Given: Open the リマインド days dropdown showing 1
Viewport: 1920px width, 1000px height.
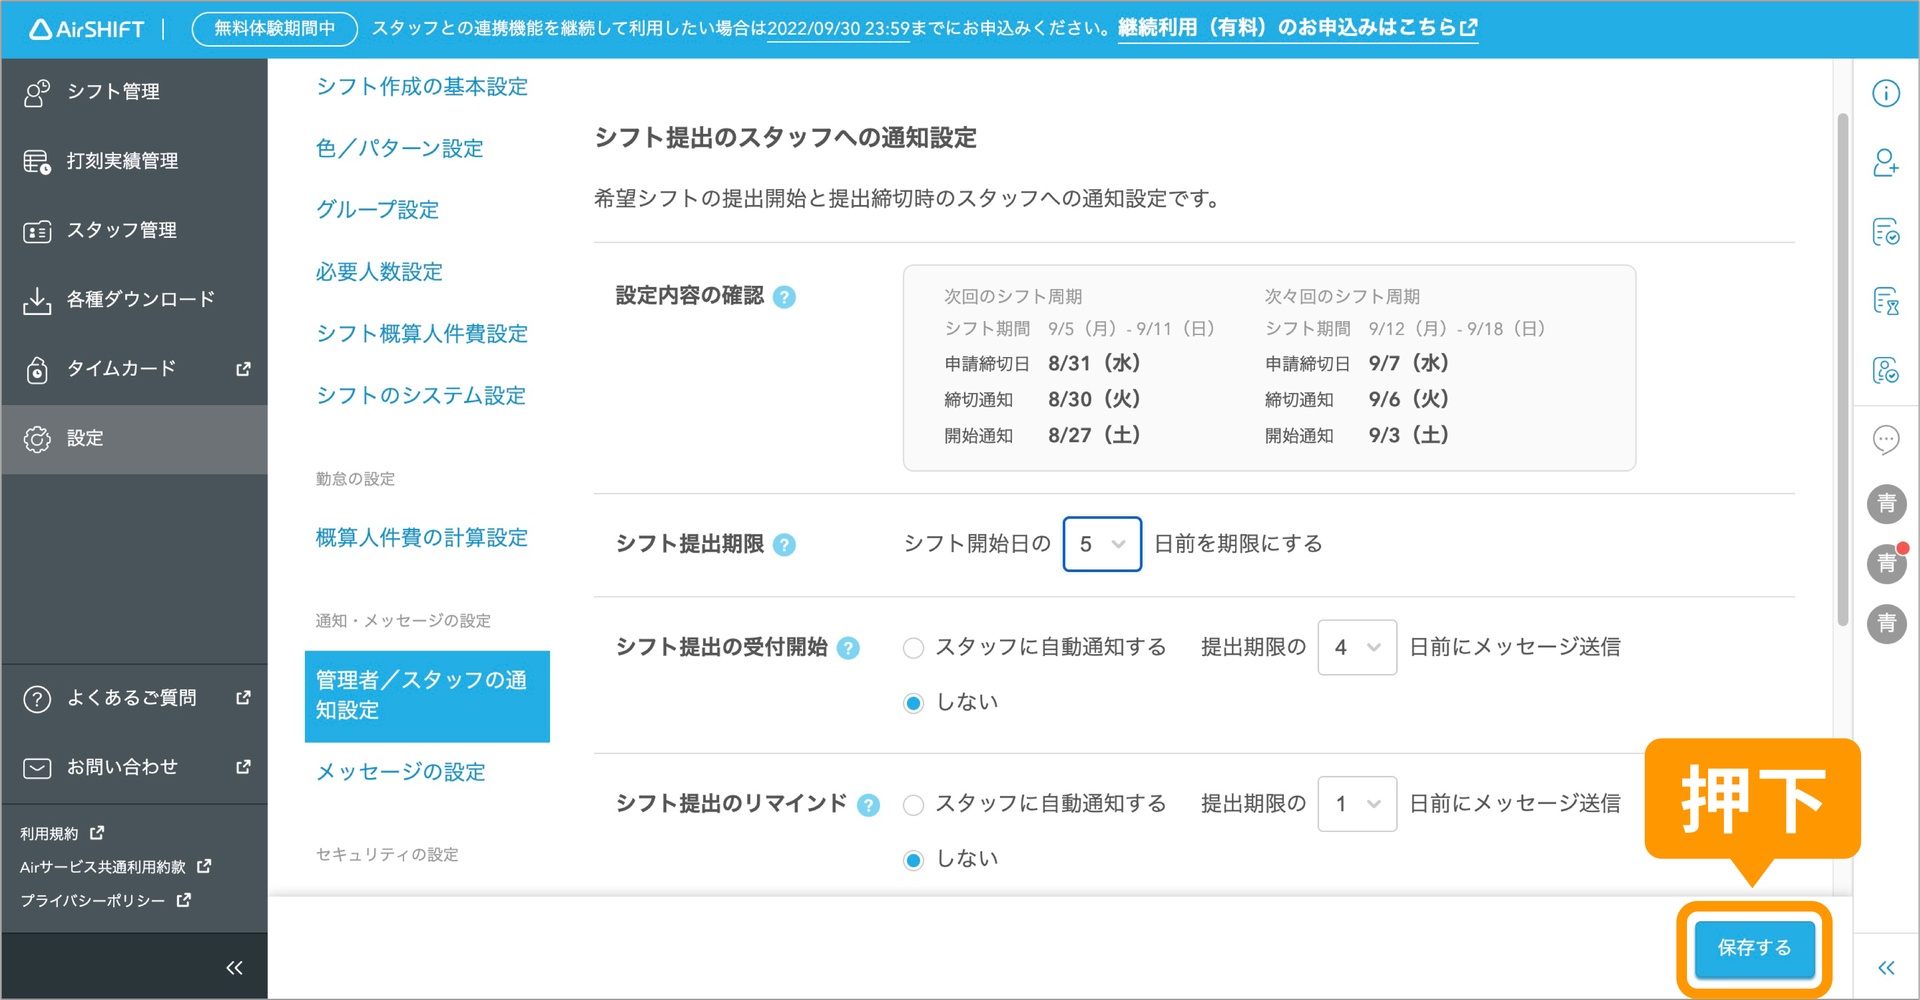Looking at the screenshot, I should 1356,804.
